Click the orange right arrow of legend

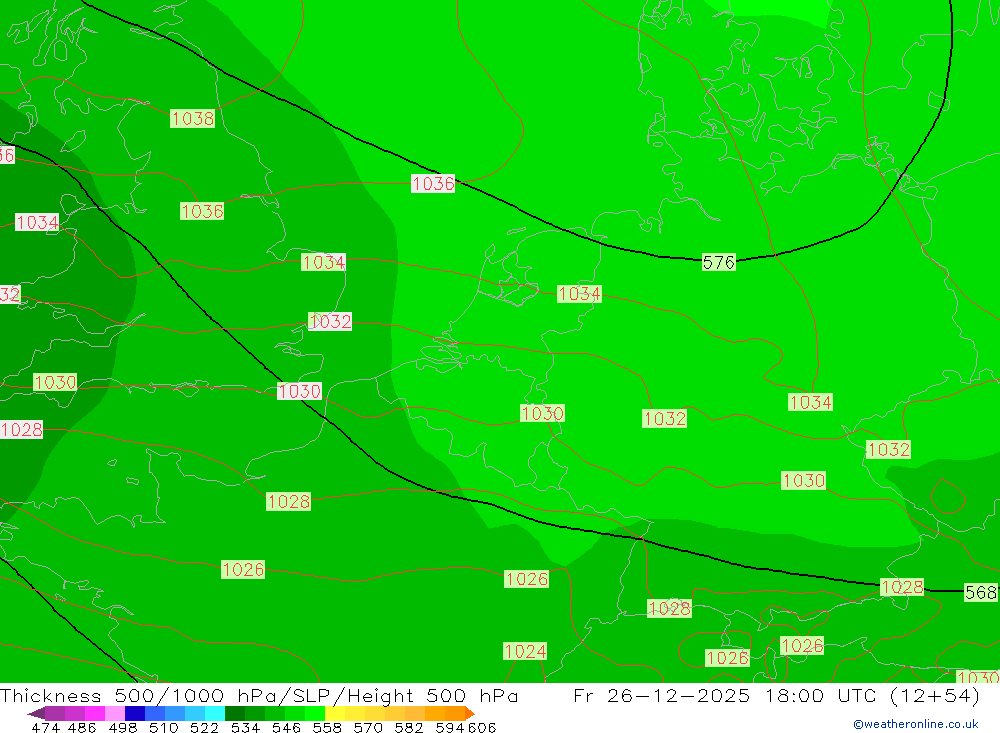coord(470,713)
